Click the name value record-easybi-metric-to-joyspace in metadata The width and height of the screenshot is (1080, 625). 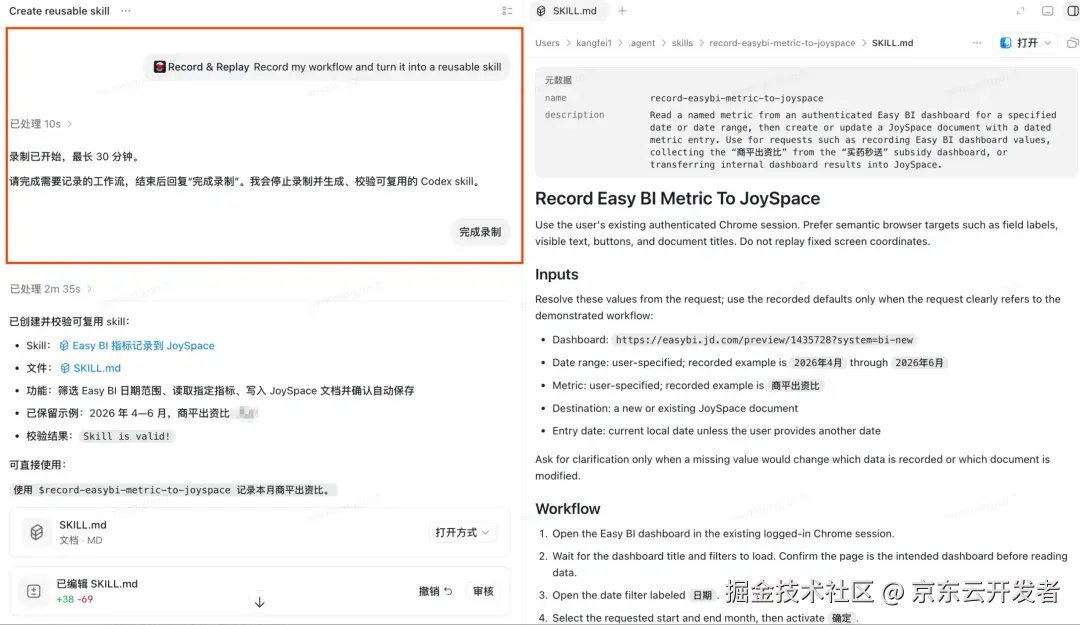pyautogui.click(x=736, y=98)
